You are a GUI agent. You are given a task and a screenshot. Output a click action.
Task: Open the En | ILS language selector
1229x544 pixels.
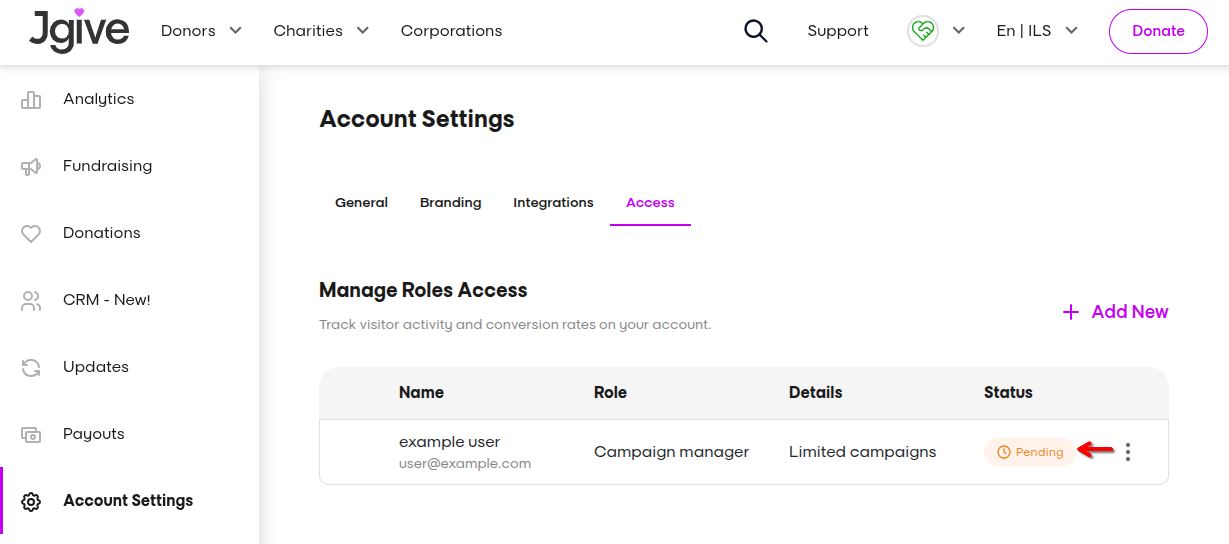point(1037,31)
